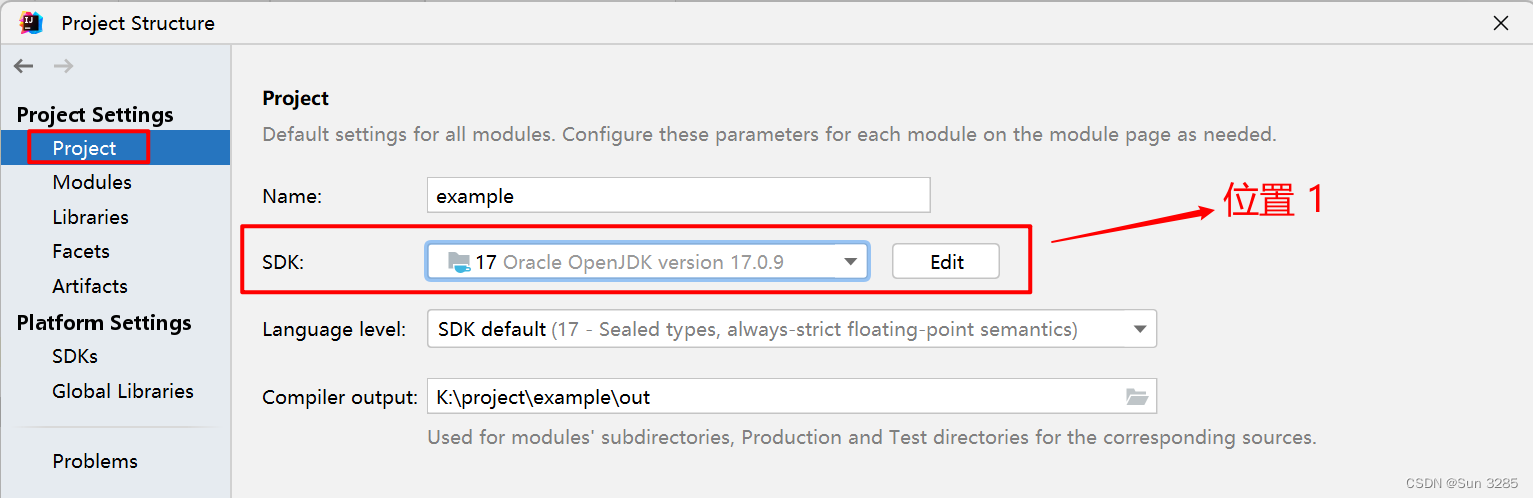Click the folder browse icon for Compiler output

point(1136,397)
